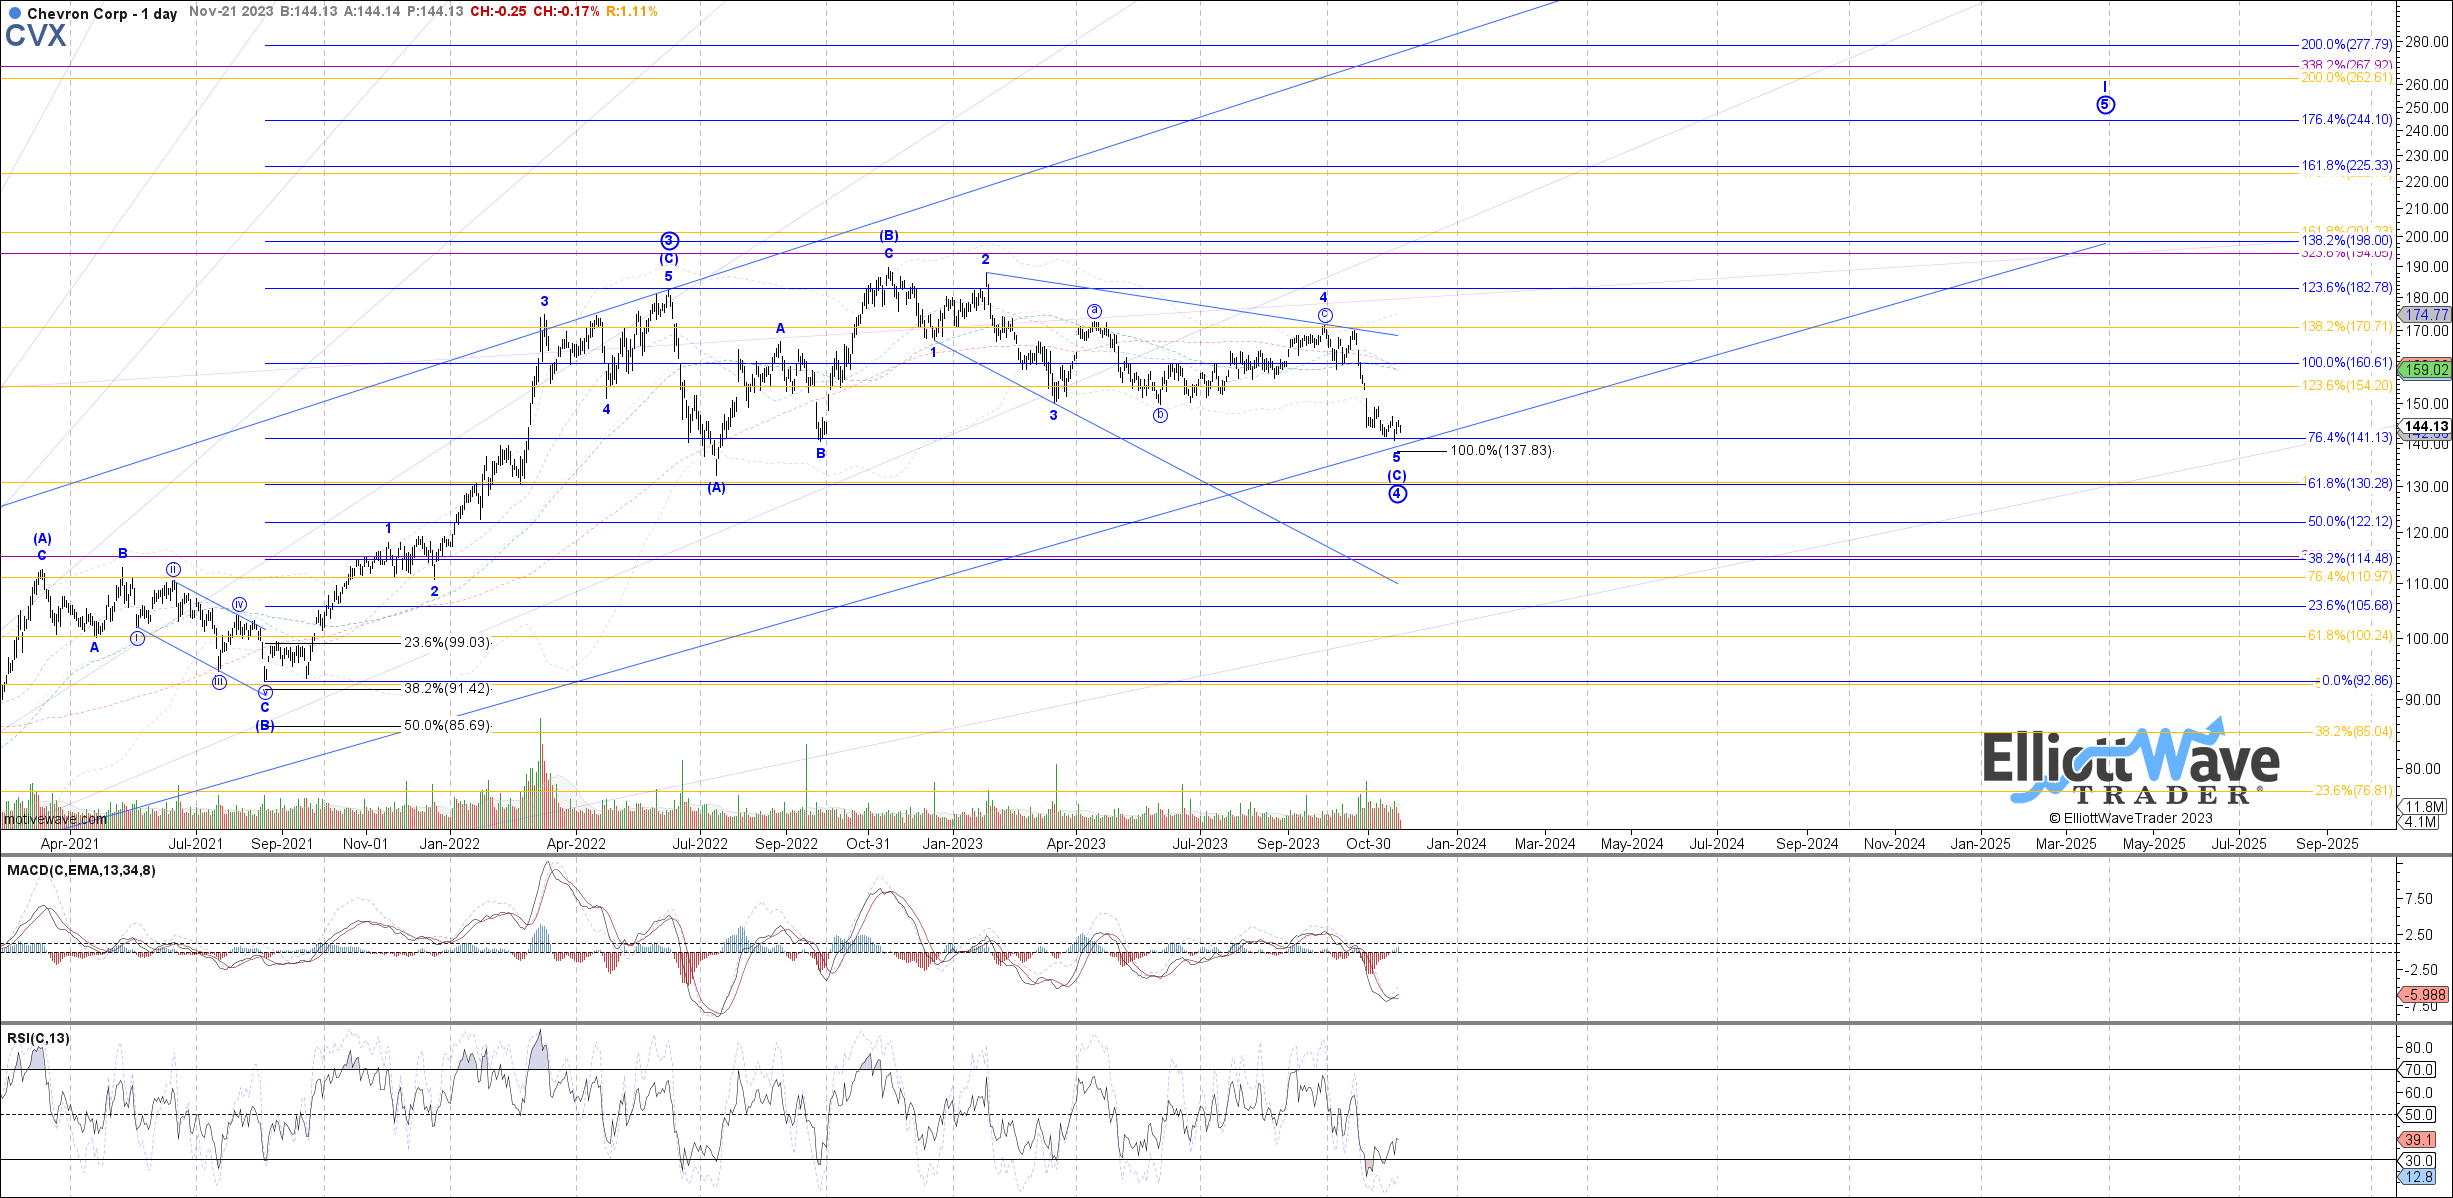Select the circled 4 wave marker
The image size is (2453, 1198).
coord(1398,493)
